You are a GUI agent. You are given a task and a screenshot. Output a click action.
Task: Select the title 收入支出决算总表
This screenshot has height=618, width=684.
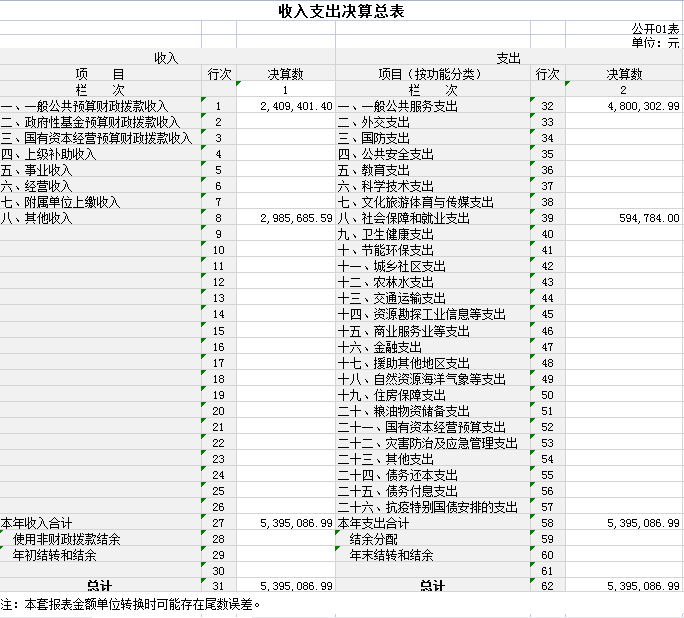click(x=342, y=11)
